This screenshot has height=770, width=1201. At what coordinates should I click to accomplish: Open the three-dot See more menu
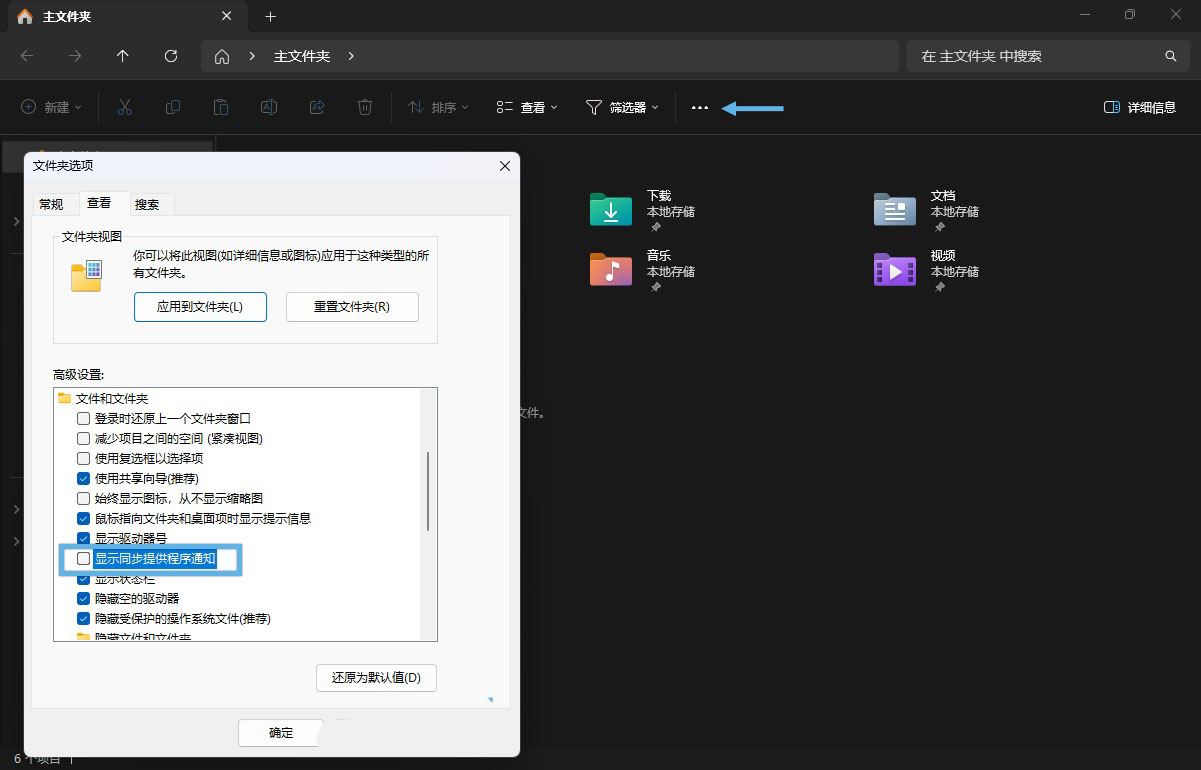click(700, 107)
